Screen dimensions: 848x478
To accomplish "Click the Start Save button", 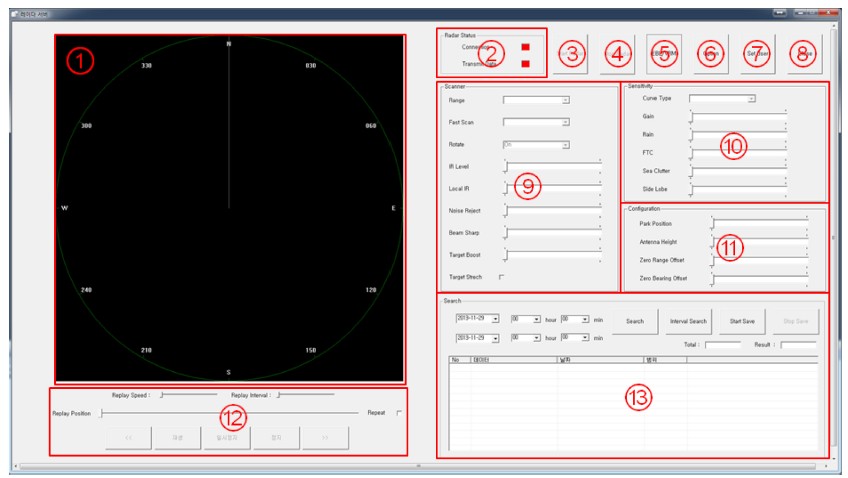I will [x=742, y=322].
